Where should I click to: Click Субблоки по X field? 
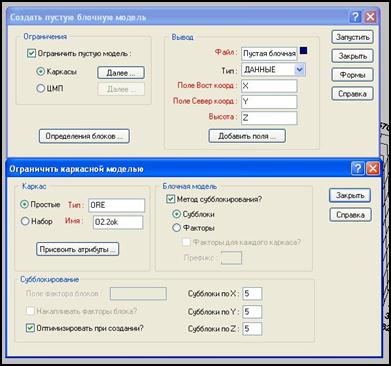coord(252,294)
